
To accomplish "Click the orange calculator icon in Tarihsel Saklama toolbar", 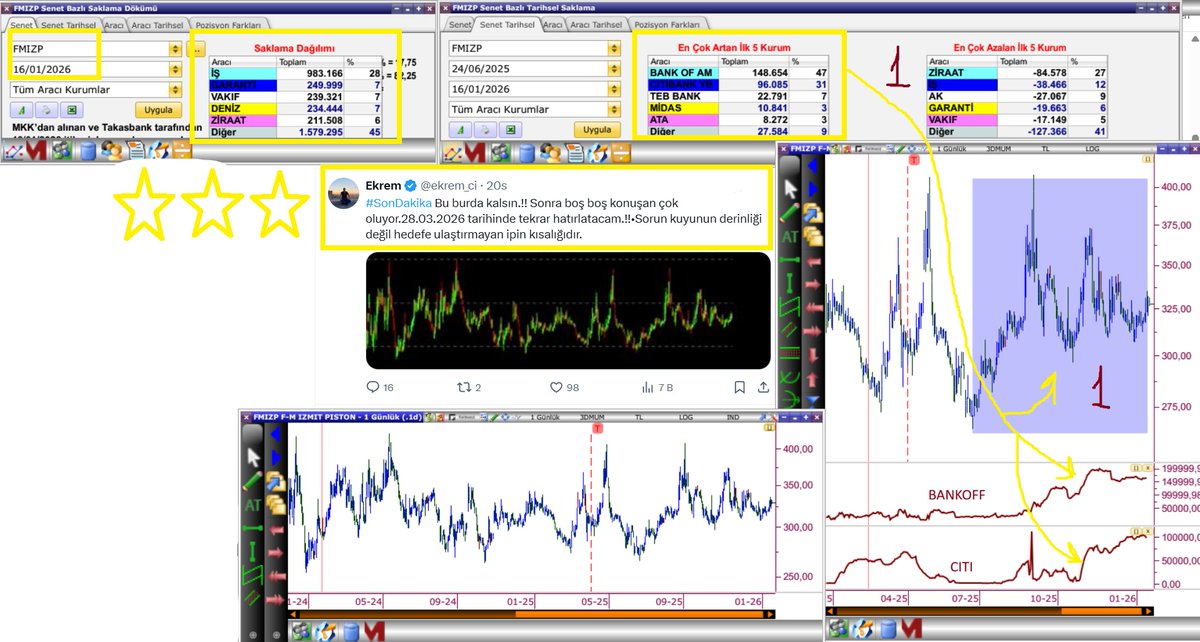I will 621,153.
